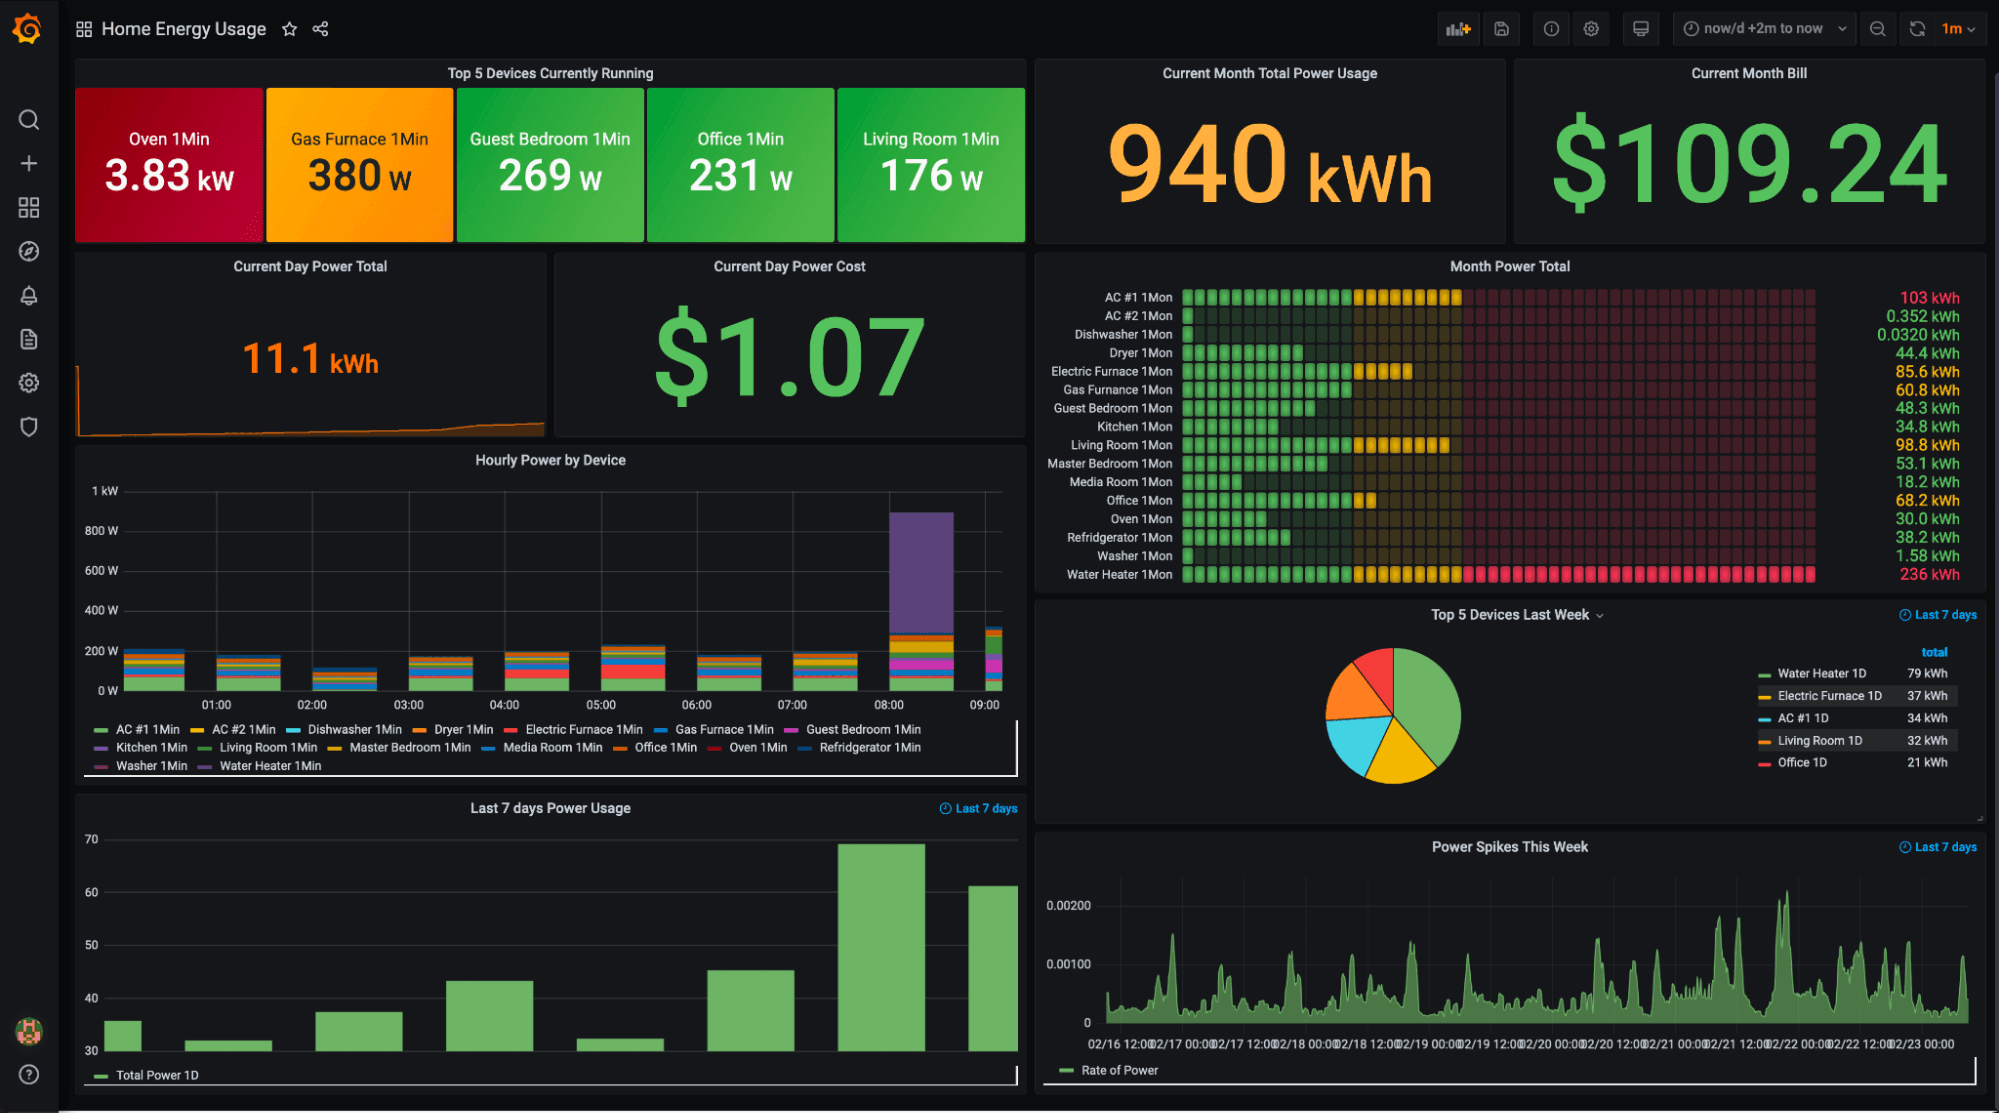Share the dashboard via the share icon
The image size is (1999, 1113).
point(320,29)
